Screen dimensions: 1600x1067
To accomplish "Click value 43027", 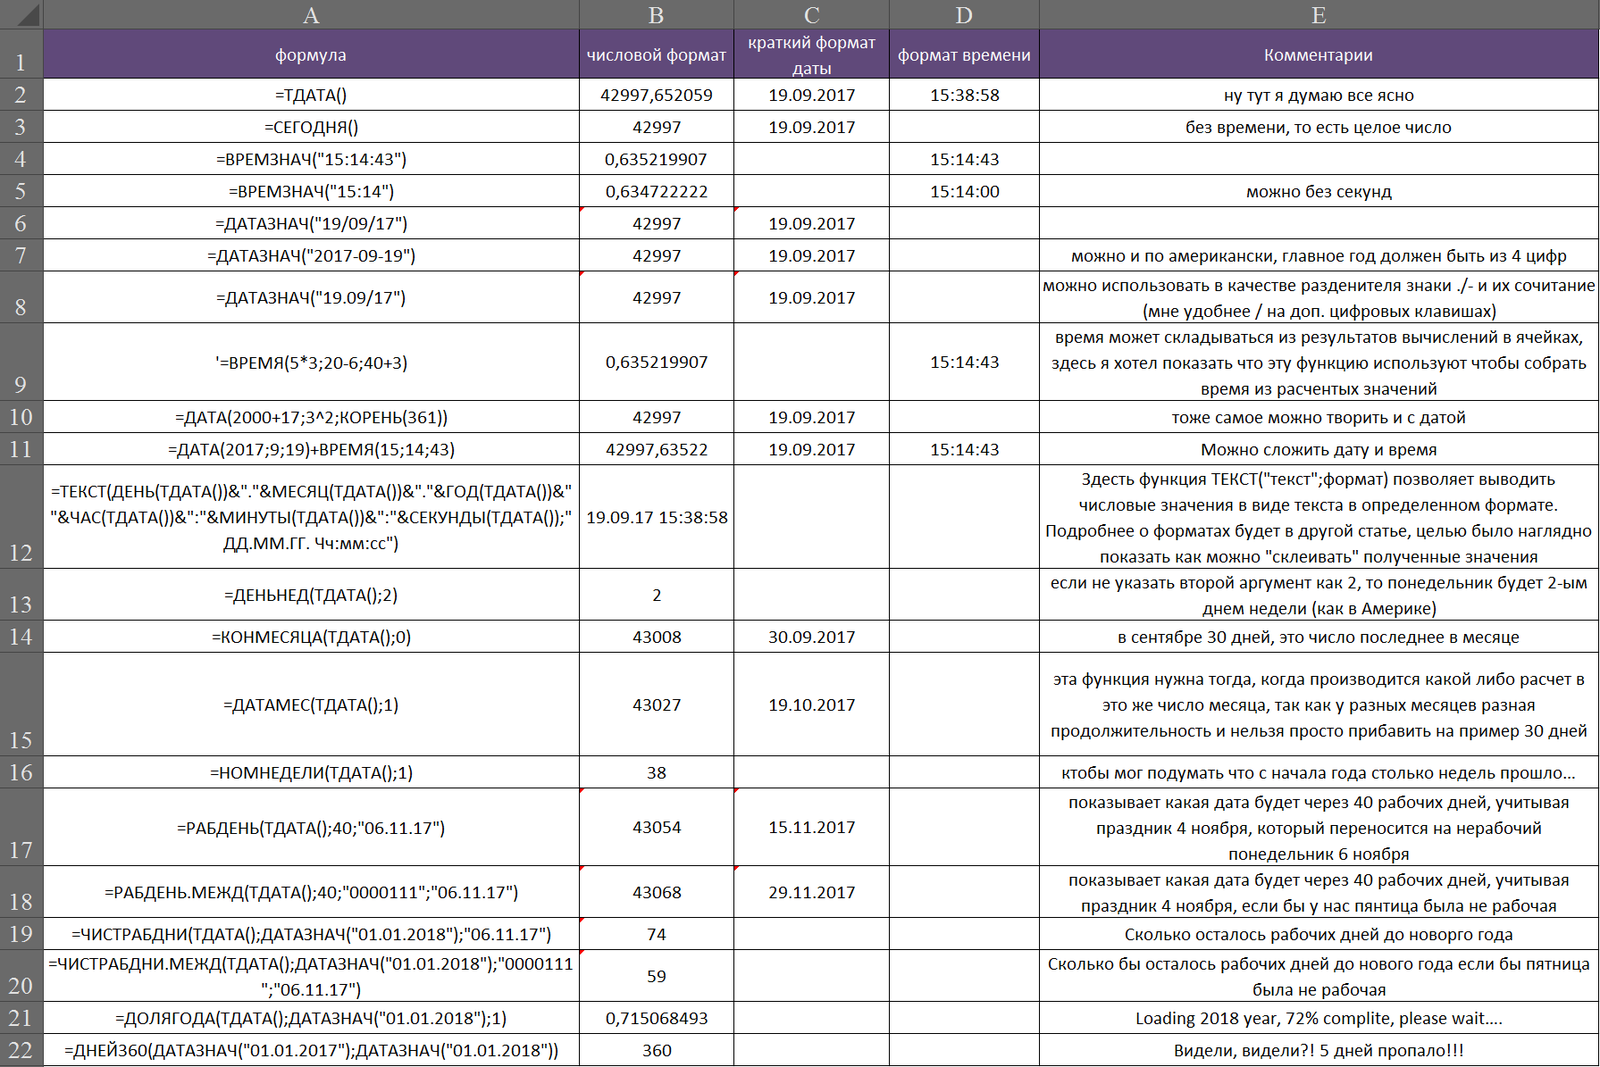I will click(x=656, y=704).
